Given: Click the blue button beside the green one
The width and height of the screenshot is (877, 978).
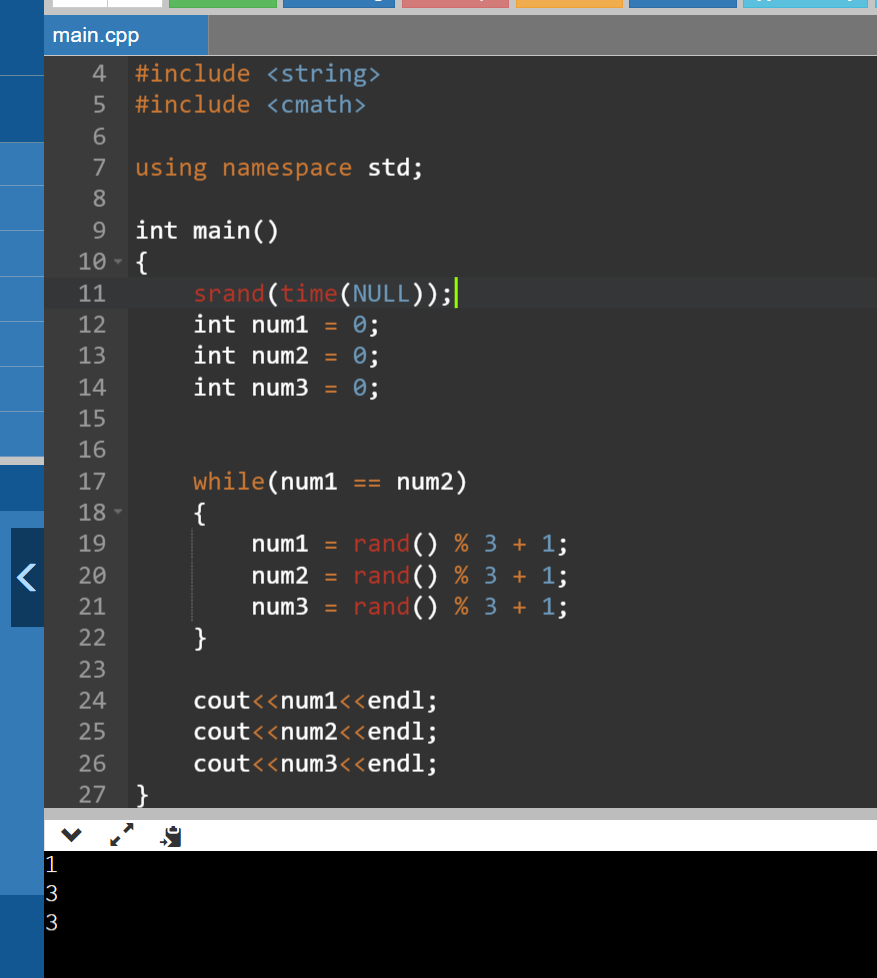Looking at the screenshot, I should pos(337,4).
